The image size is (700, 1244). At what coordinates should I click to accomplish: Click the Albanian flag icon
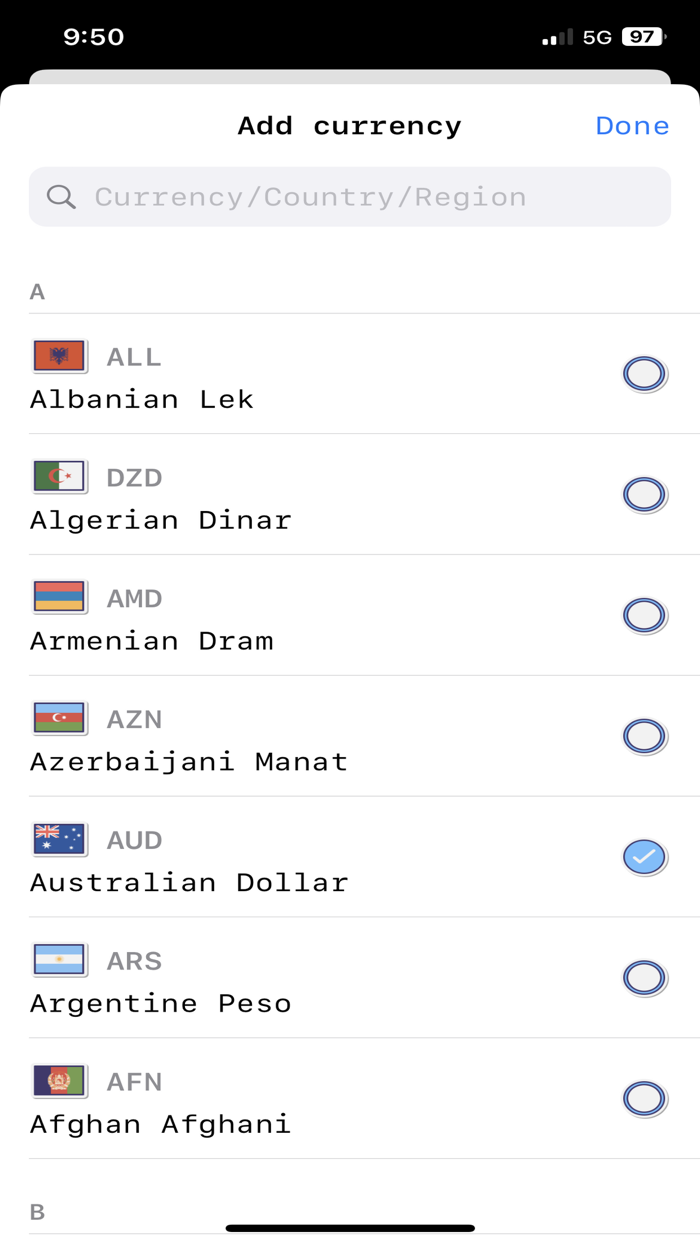pos(59,356)
